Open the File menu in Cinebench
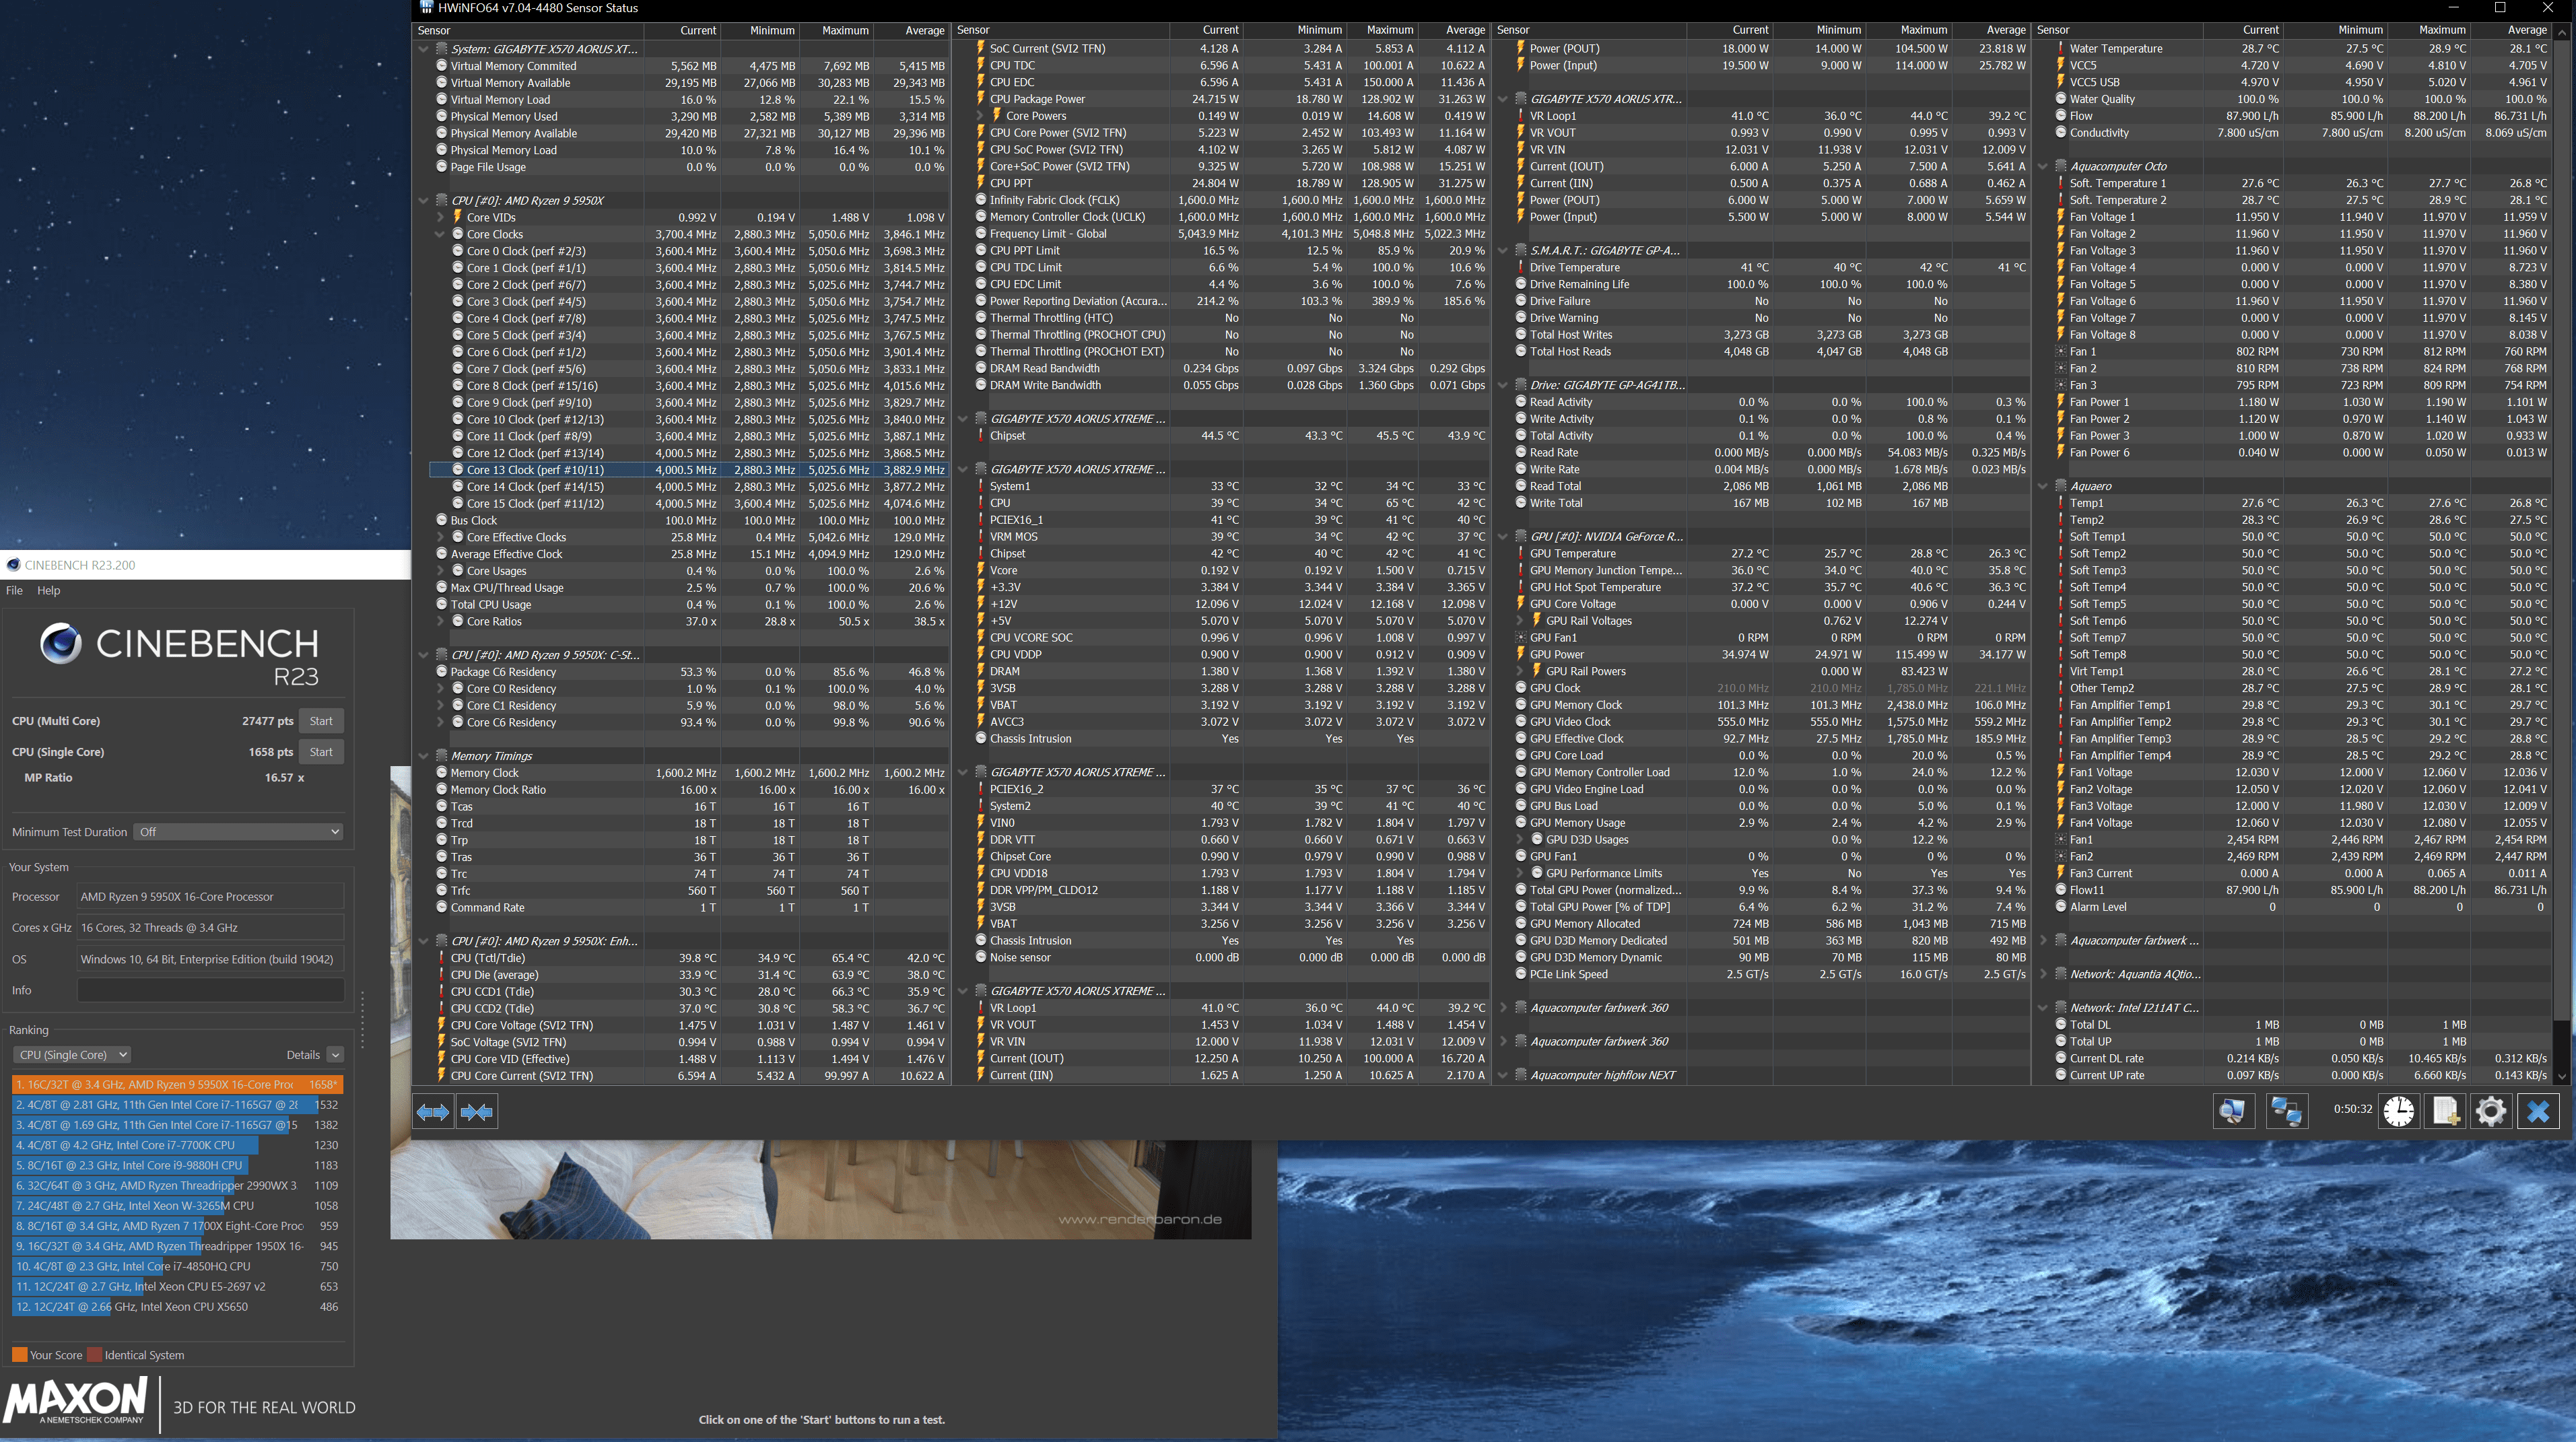The image size is (2576, 1442). click(14, 590)
